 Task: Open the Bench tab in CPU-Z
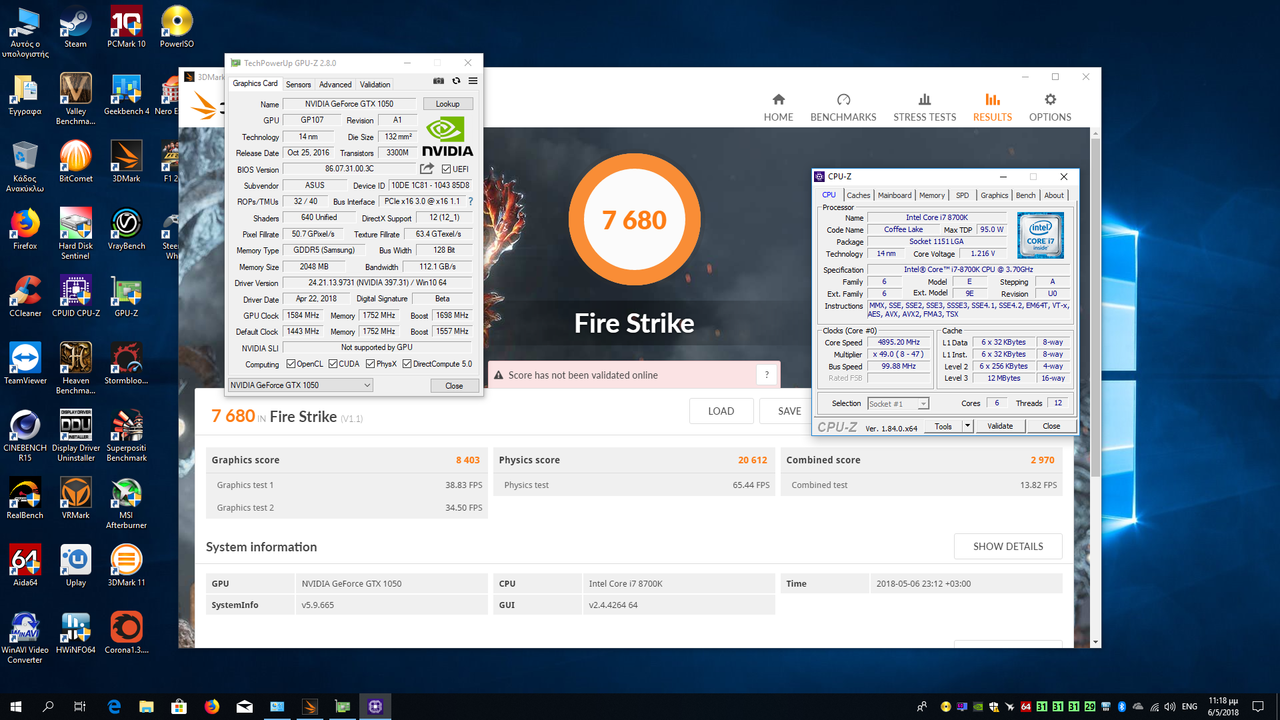tap(1026, 195)
